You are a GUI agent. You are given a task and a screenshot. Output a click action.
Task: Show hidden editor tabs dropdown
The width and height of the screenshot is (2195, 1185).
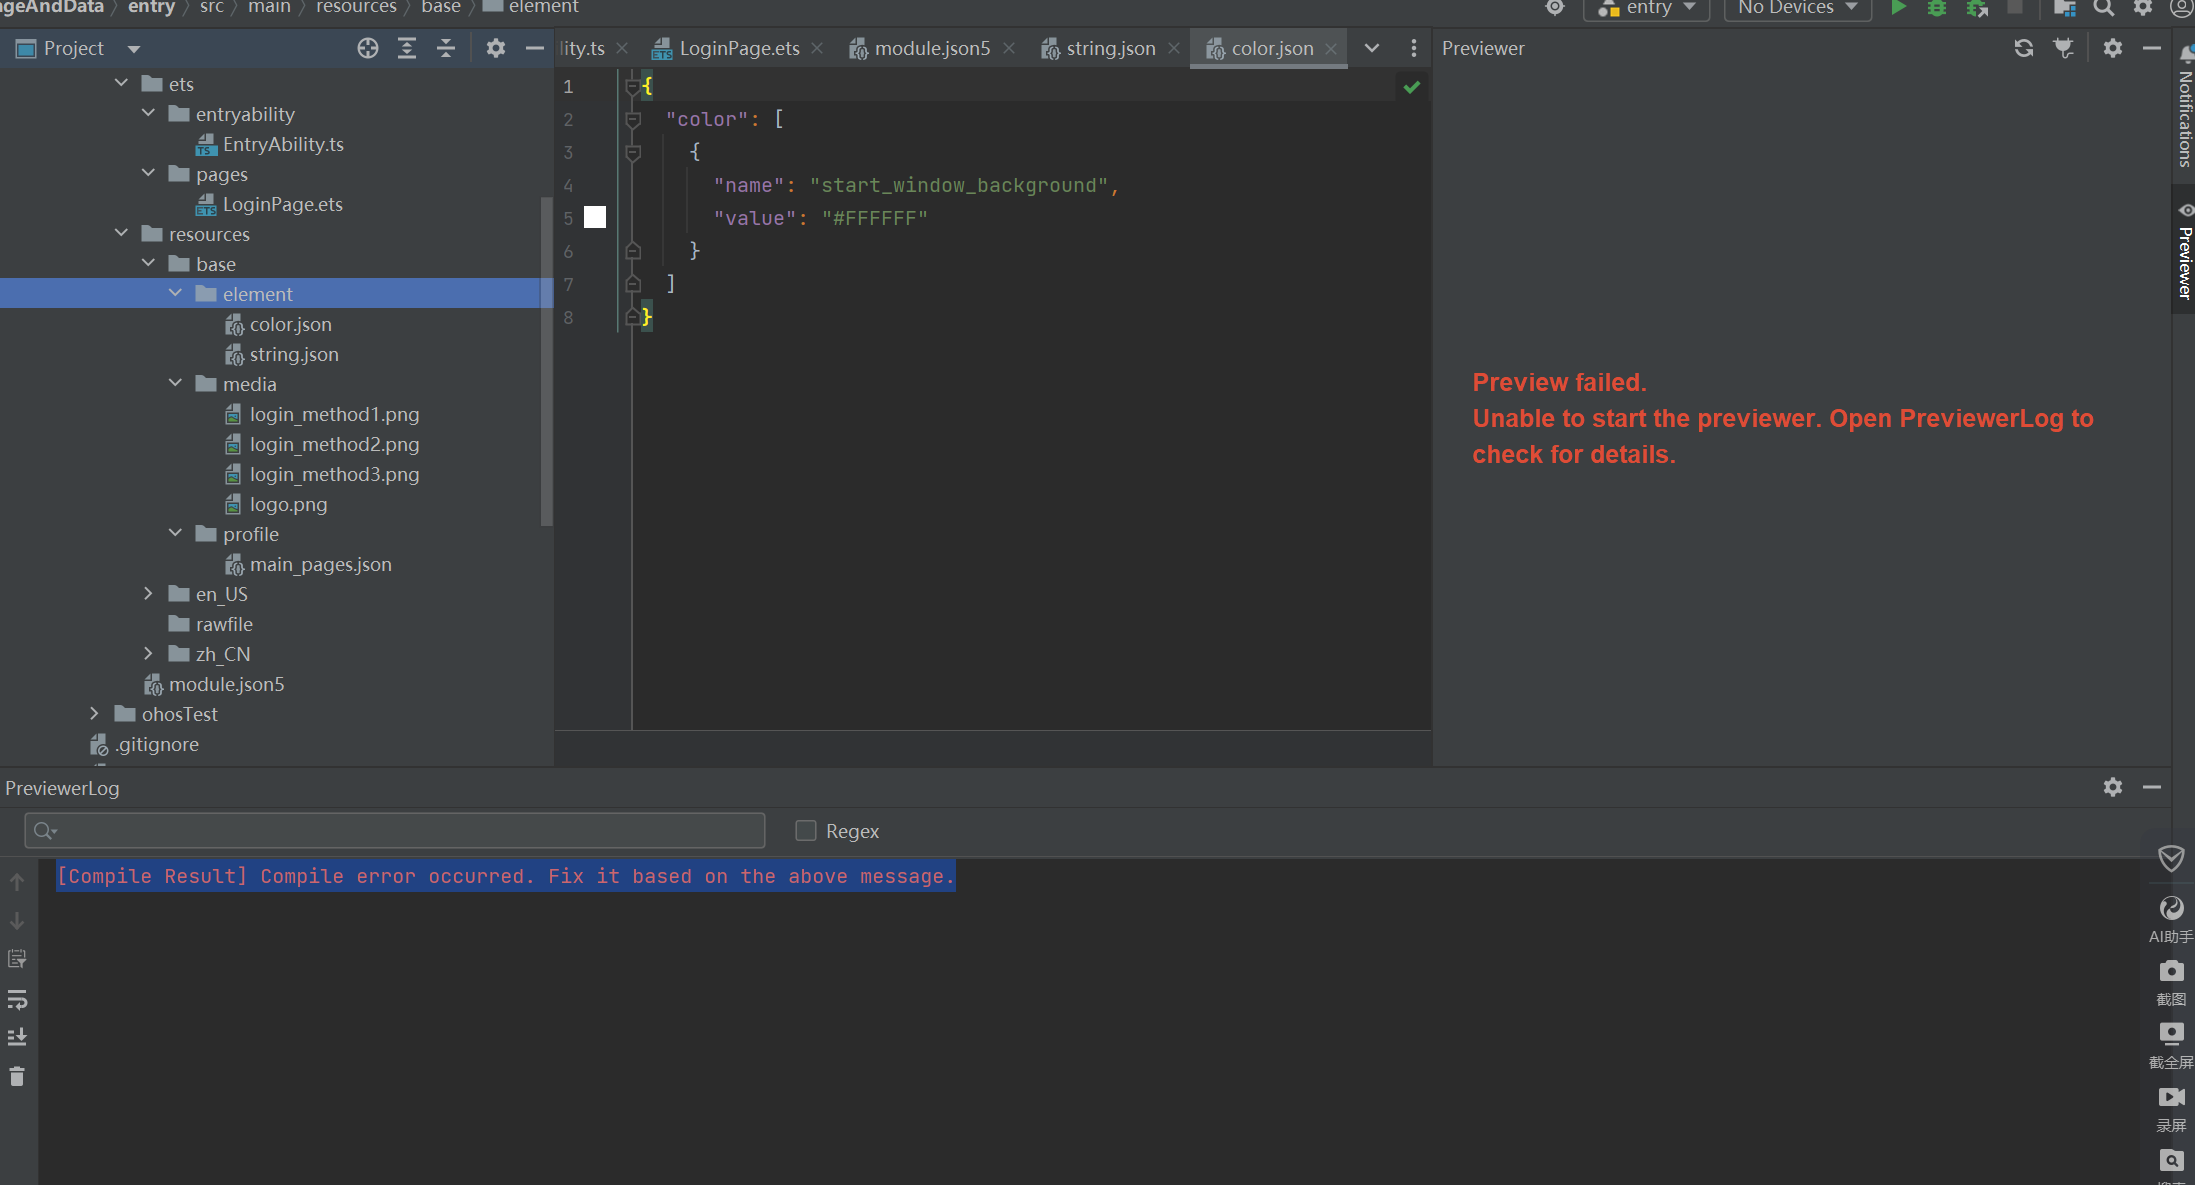point(1372,48)
